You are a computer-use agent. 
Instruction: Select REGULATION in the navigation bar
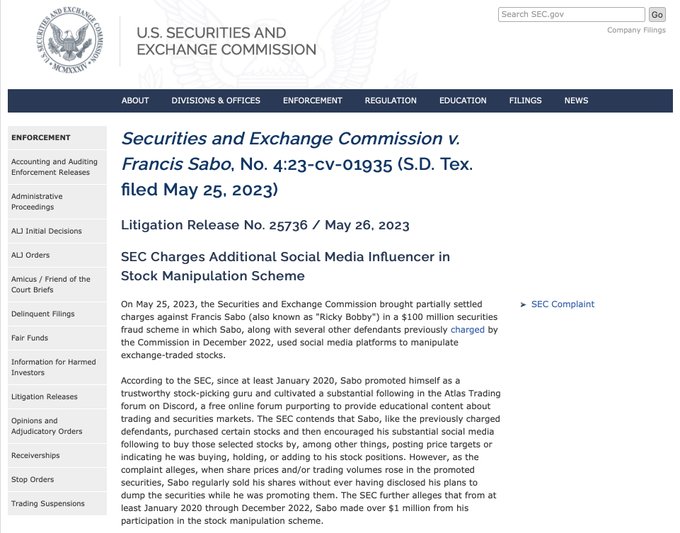[390, 101]
